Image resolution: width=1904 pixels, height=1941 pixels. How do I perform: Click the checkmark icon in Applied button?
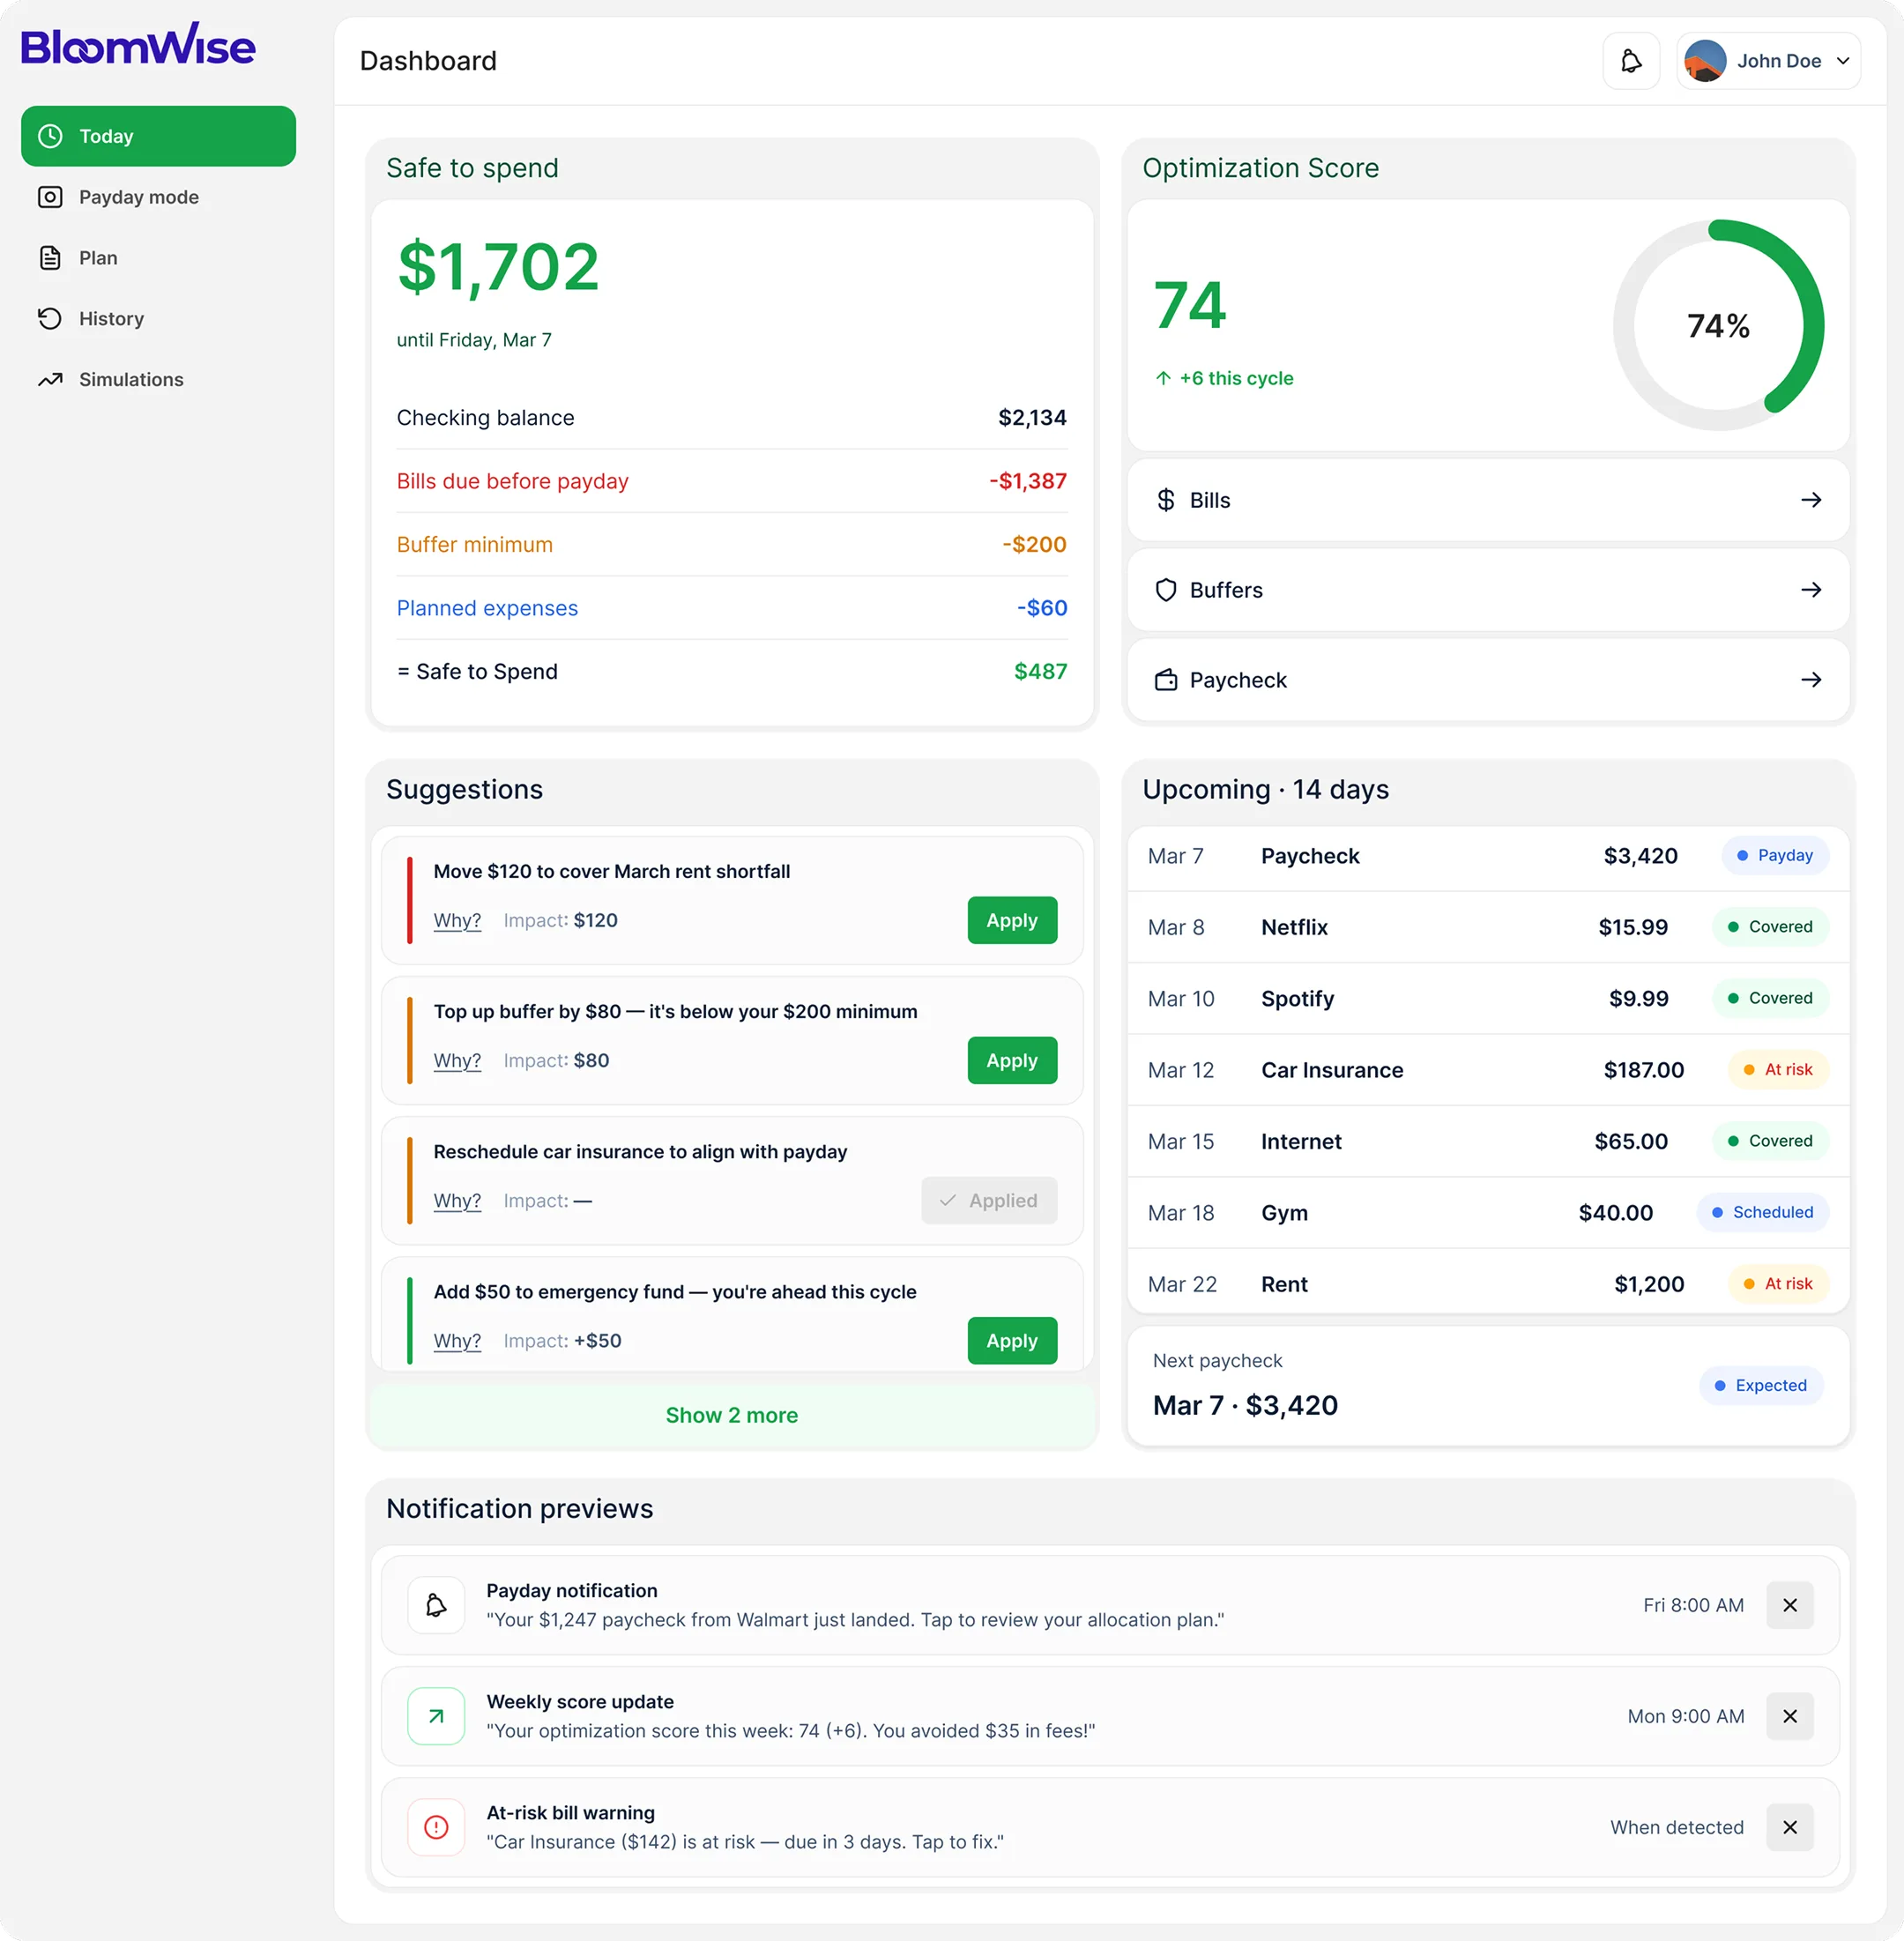948,1200
